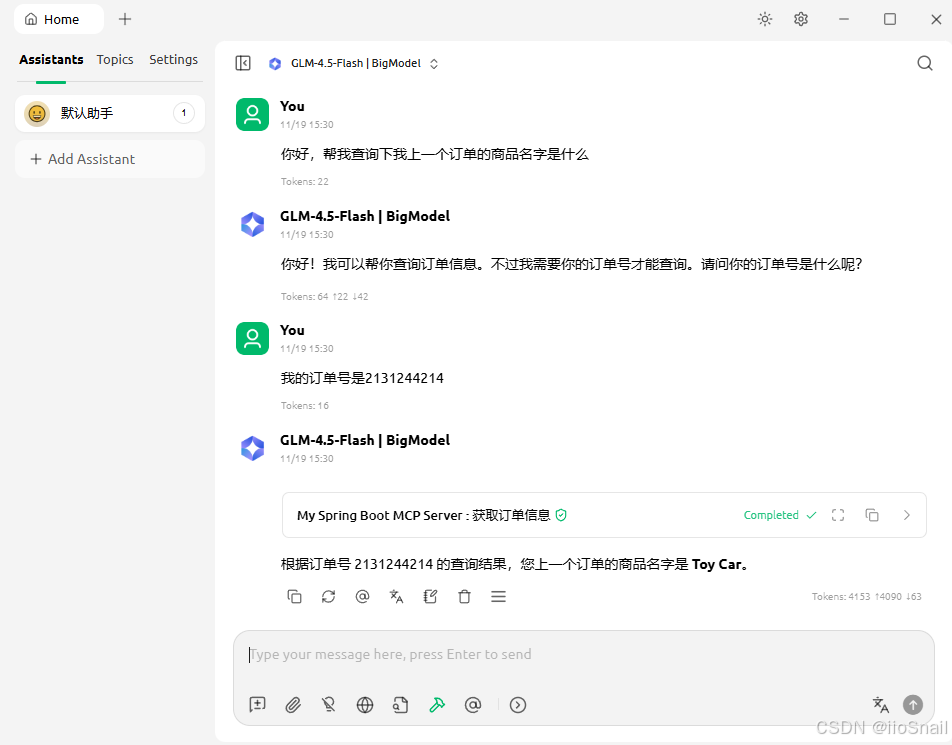Click the My Spring Boot MCP Server tool card
The image size is (952, 745).
point(604,515)
